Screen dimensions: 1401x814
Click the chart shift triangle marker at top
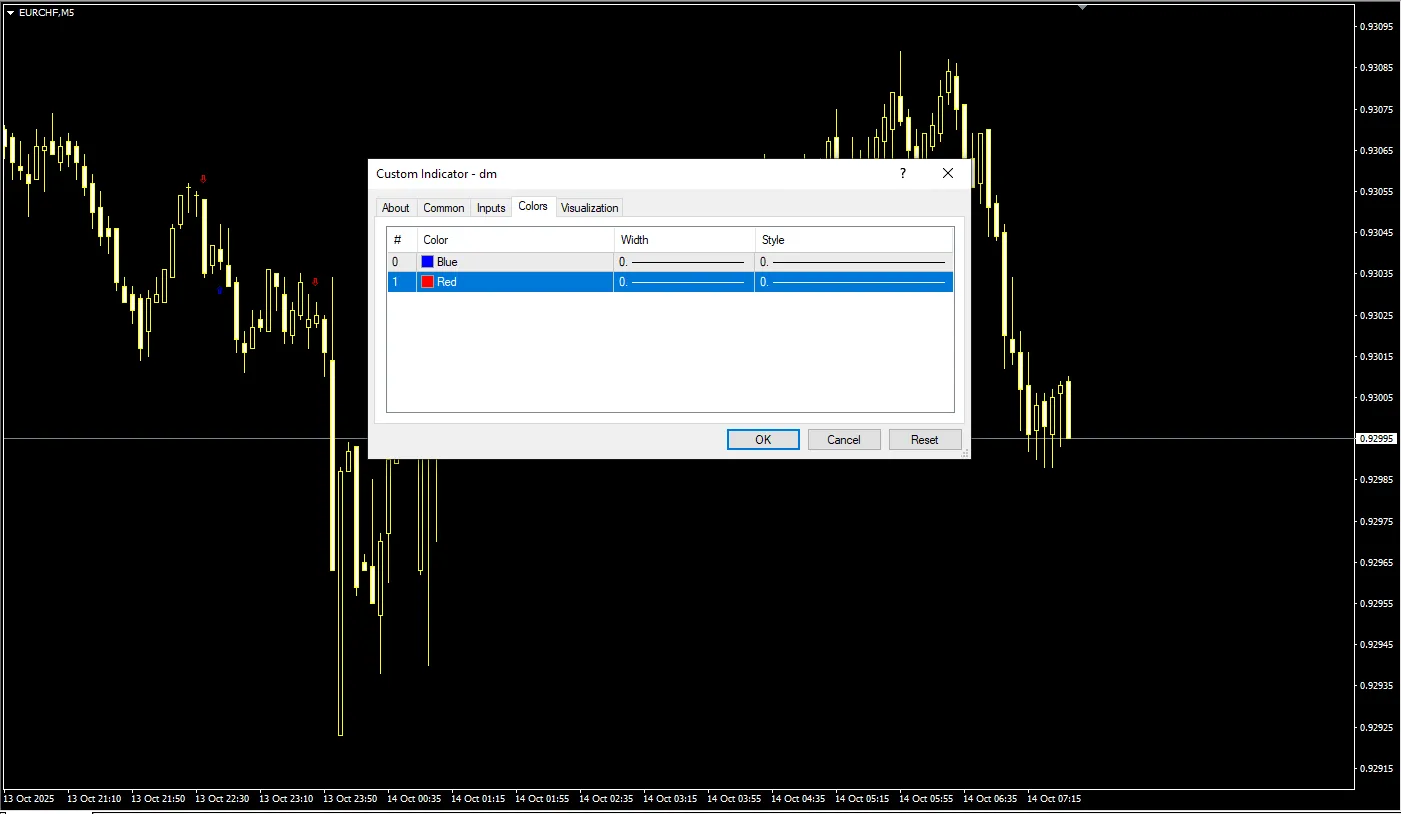pyautogui.click(x=1082, y=7)
